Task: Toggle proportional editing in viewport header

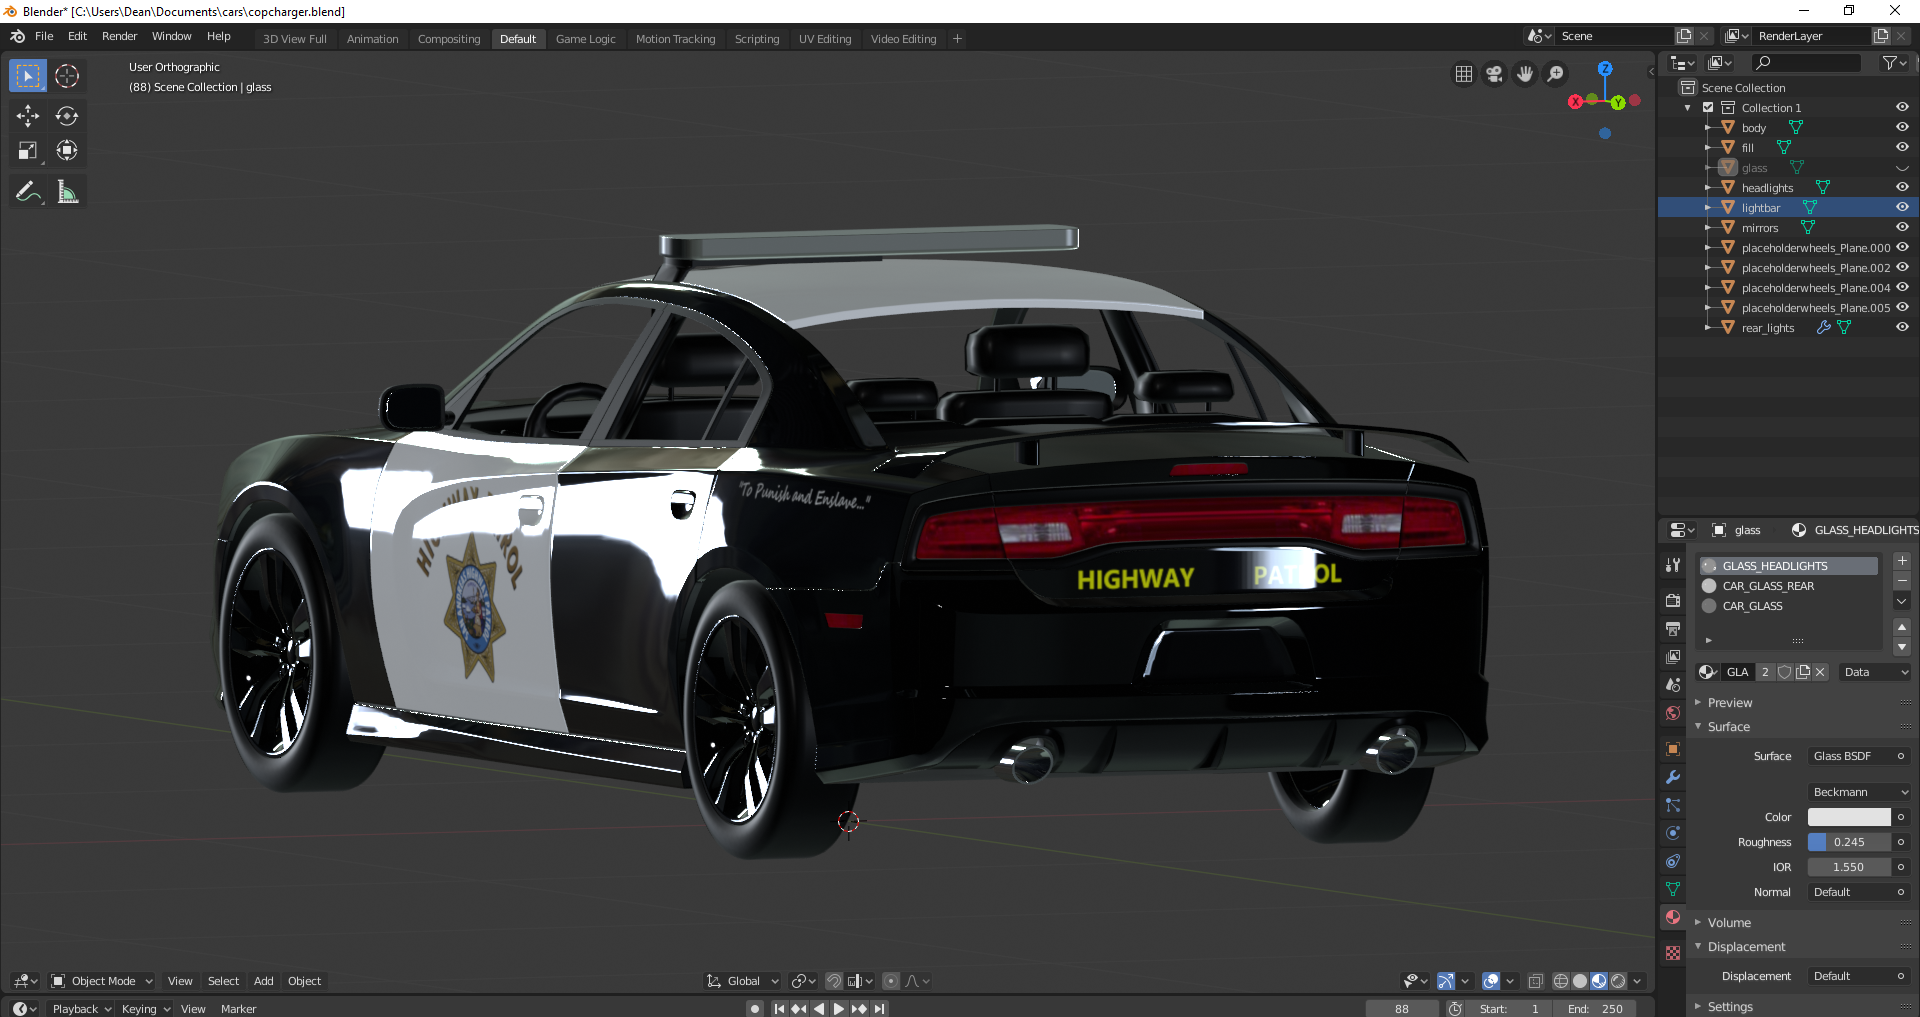Action: 891,981
